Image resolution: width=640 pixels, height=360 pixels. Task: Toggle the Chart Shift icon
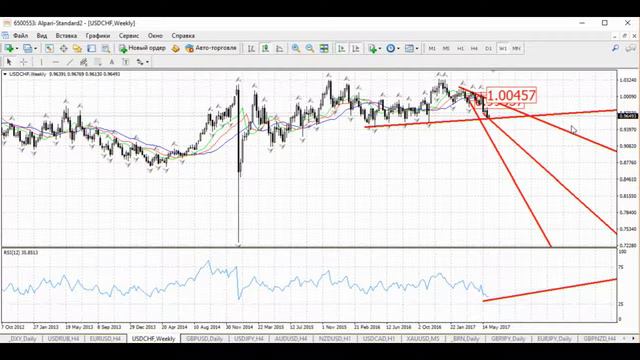(356, 49)
